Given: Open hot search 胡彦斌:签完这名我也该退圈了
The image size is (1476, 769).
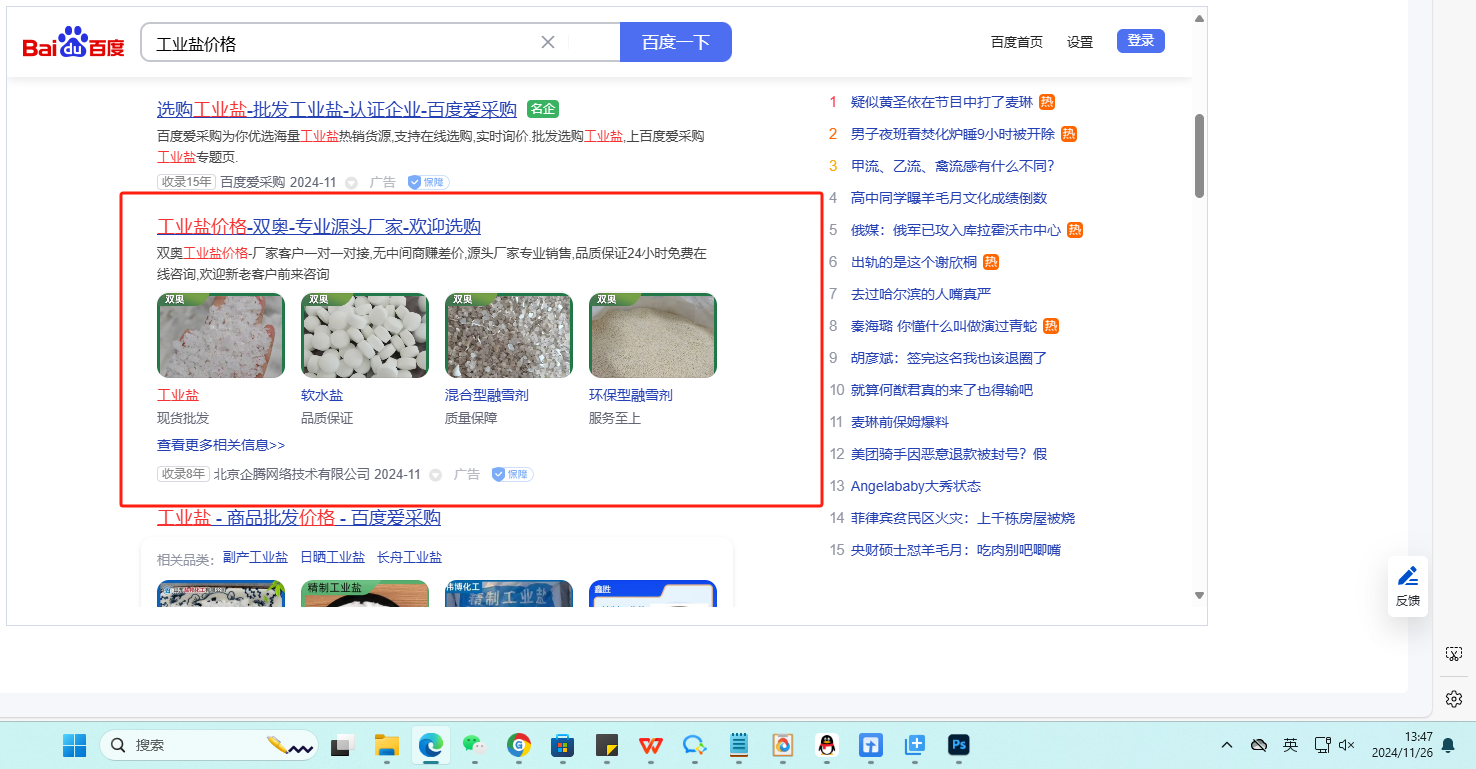Looking at the screenshot, I should (x=949, y=358).
